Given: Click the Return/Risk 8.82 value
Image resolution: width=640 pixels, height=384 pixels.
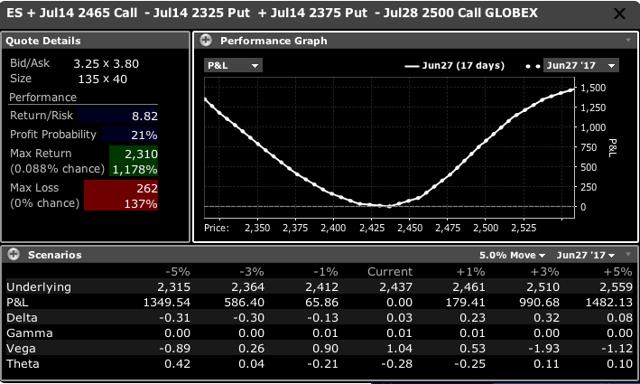Looking at the screenshot, I should pos(144,116).
